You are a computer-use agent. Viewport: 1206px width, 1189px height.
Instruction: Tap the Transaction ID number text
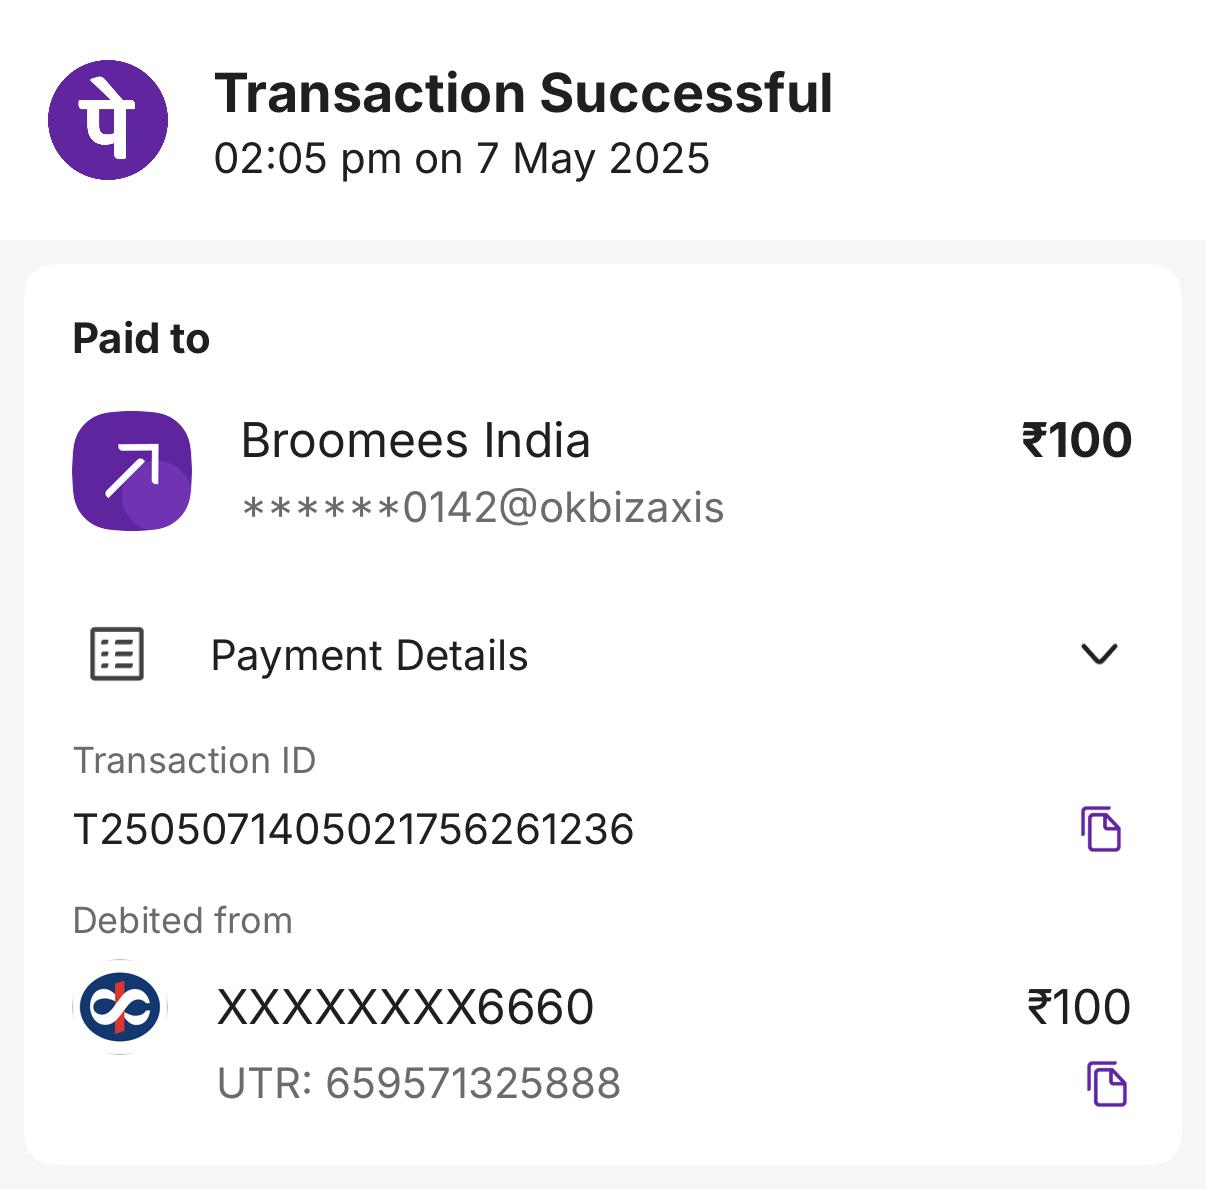point(354,830)
